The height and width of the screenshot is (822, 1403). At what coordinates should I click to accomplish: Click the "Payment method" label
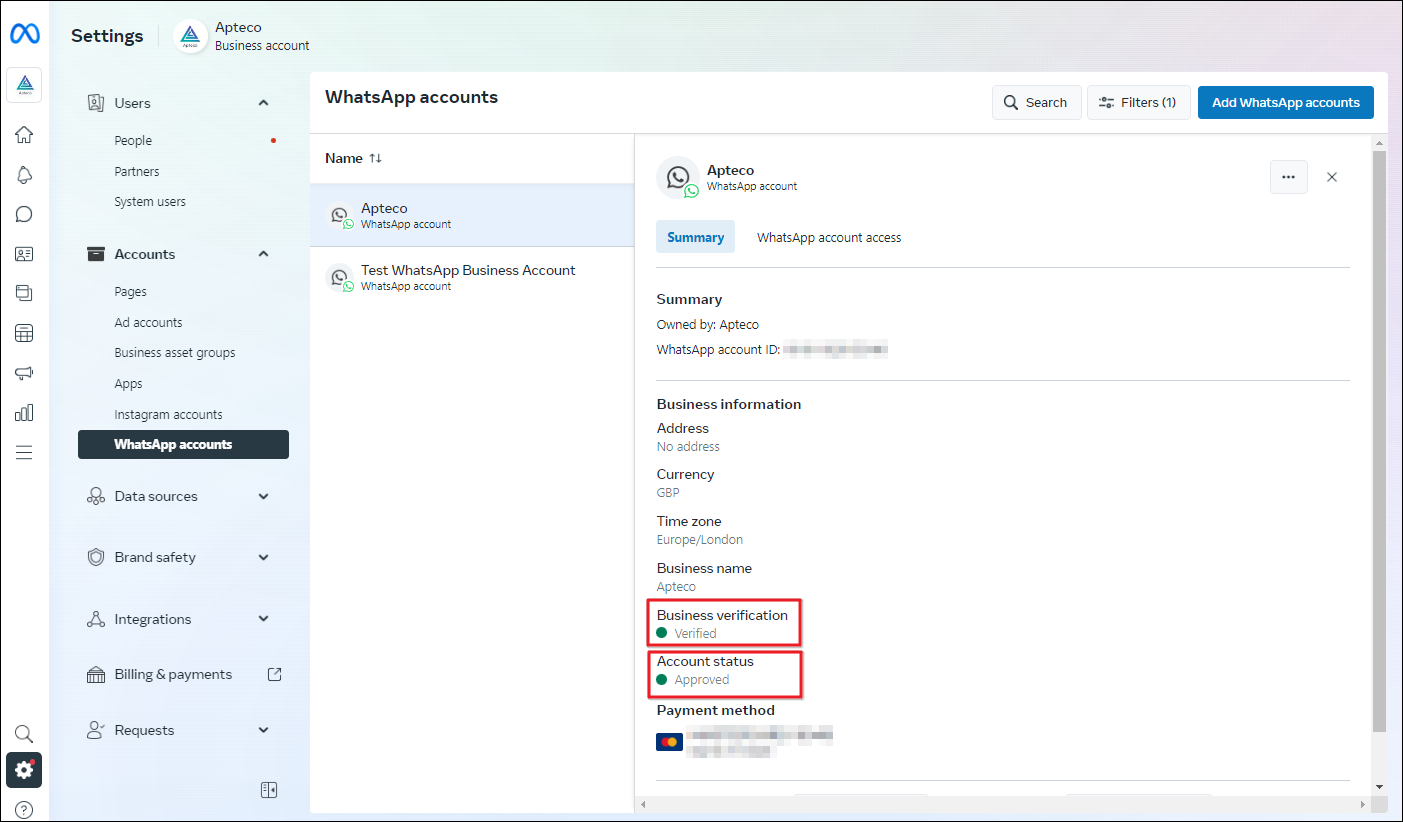[715, 710]
